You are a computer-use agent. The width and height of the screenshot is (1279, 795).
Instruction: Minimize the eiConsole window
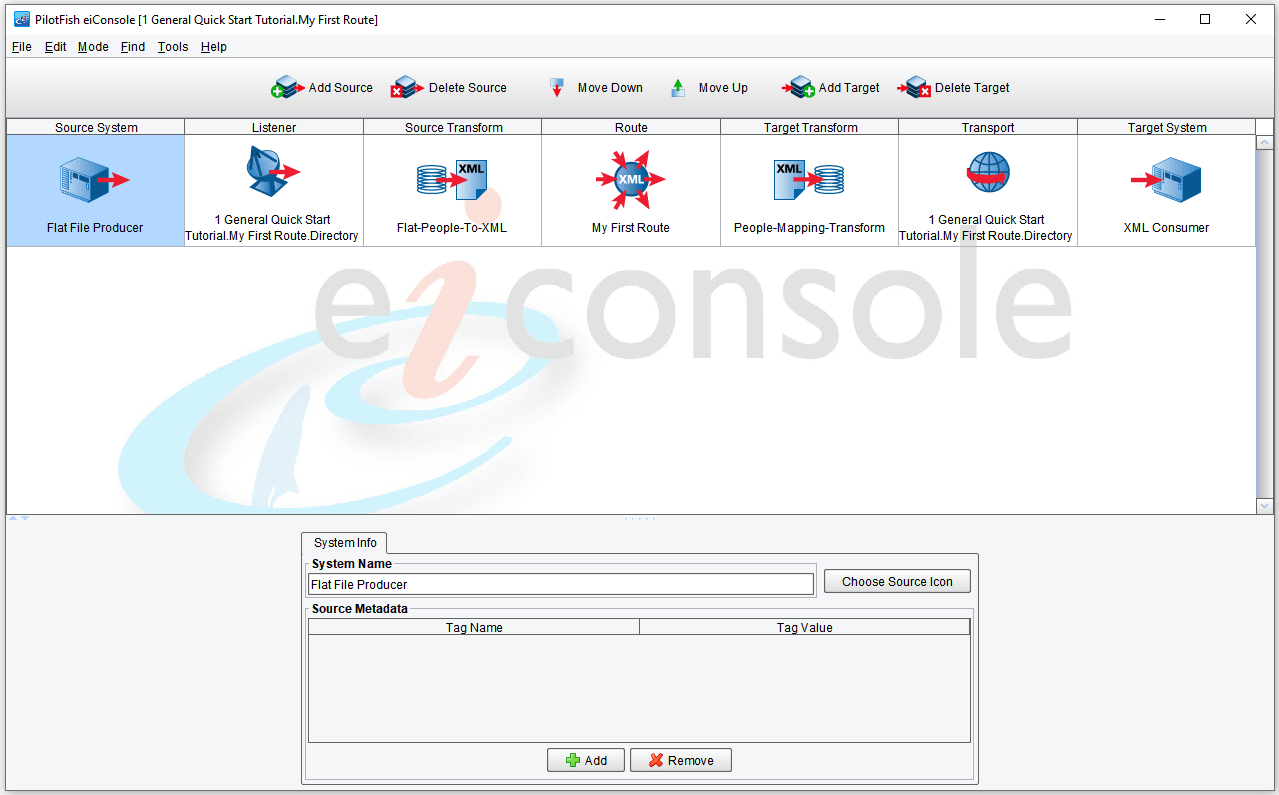[1160, 19]
